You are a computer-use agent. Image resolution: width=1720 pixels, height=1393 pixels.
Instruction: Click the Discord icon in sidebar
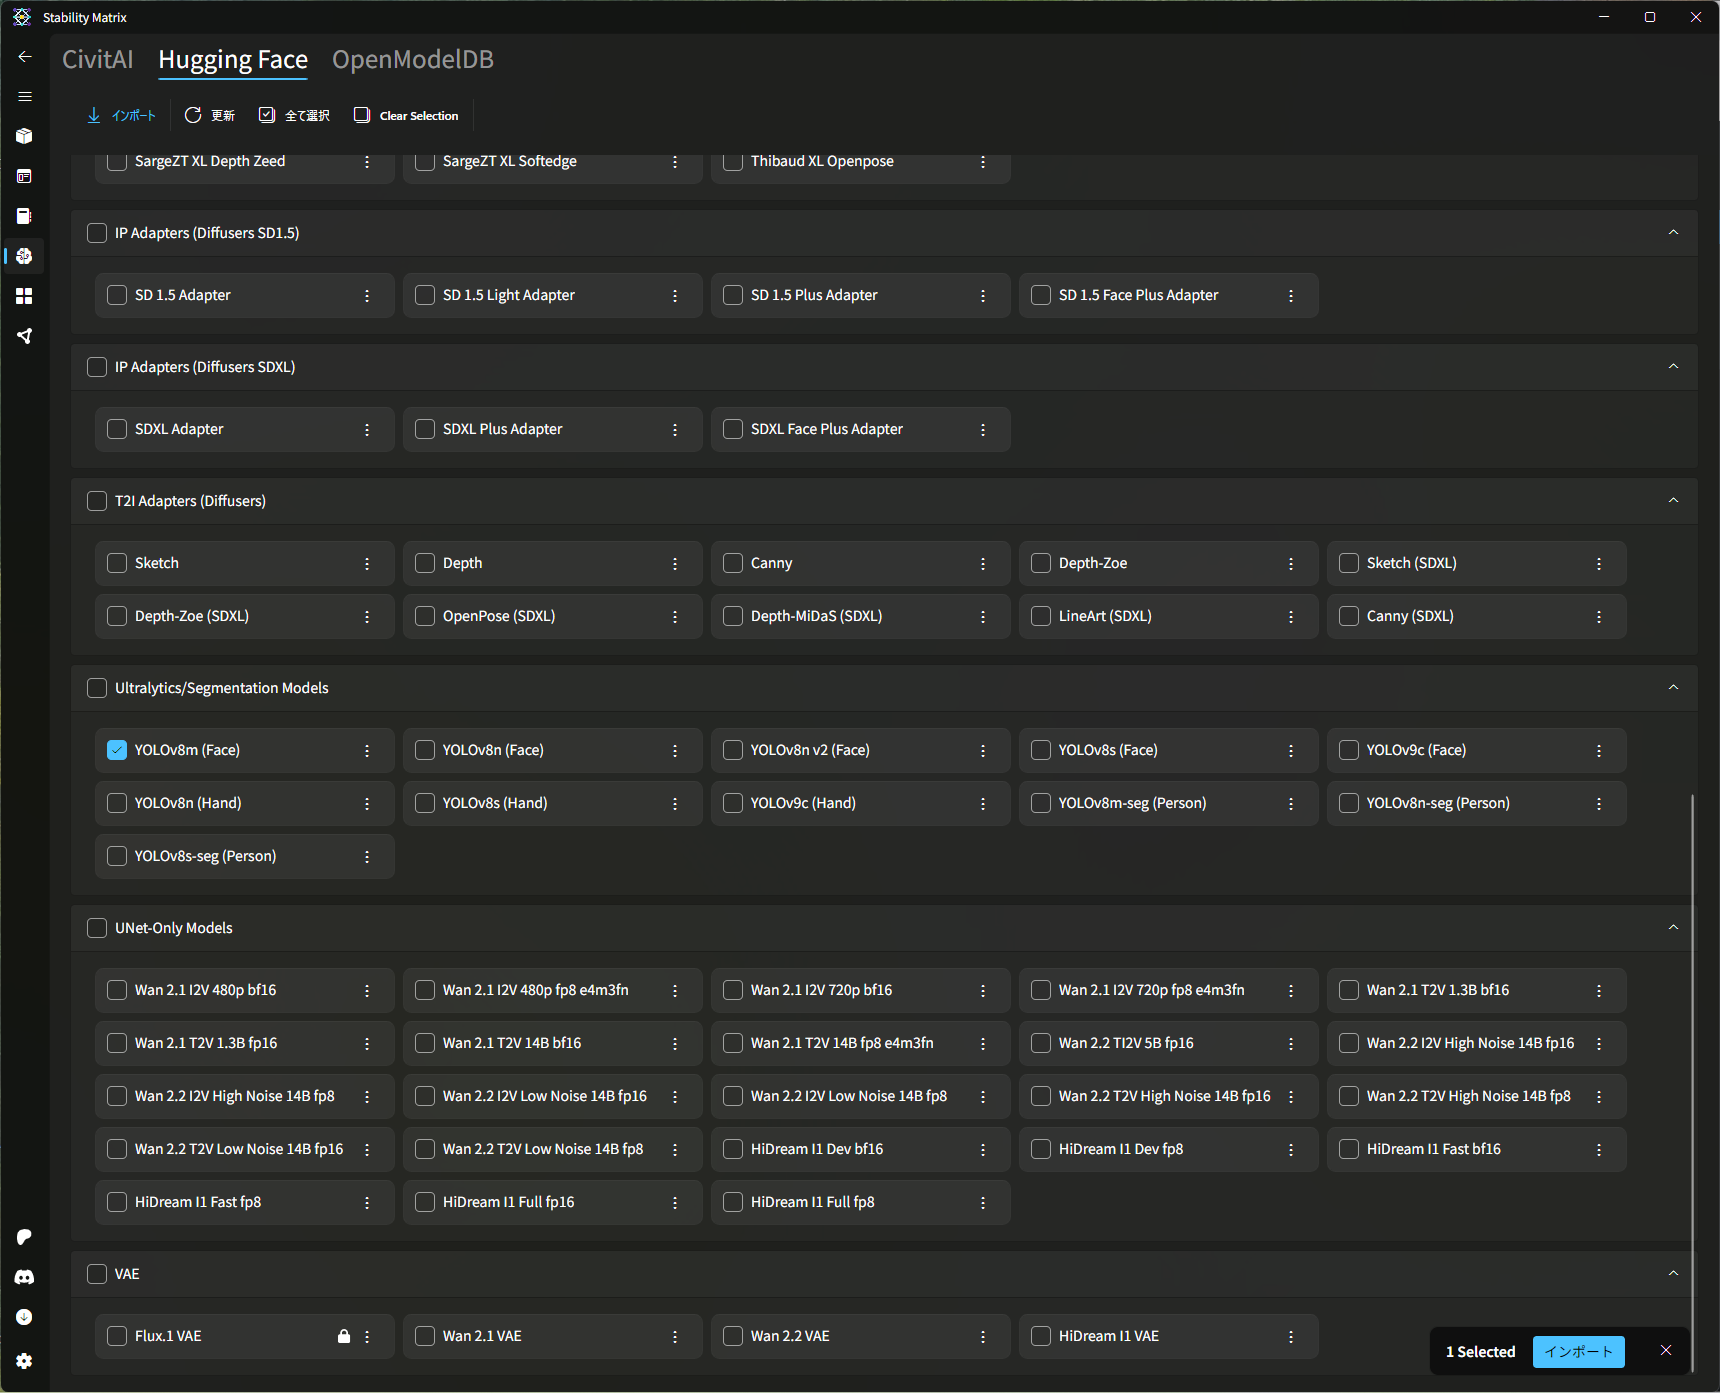click(x=24, y=1277)
